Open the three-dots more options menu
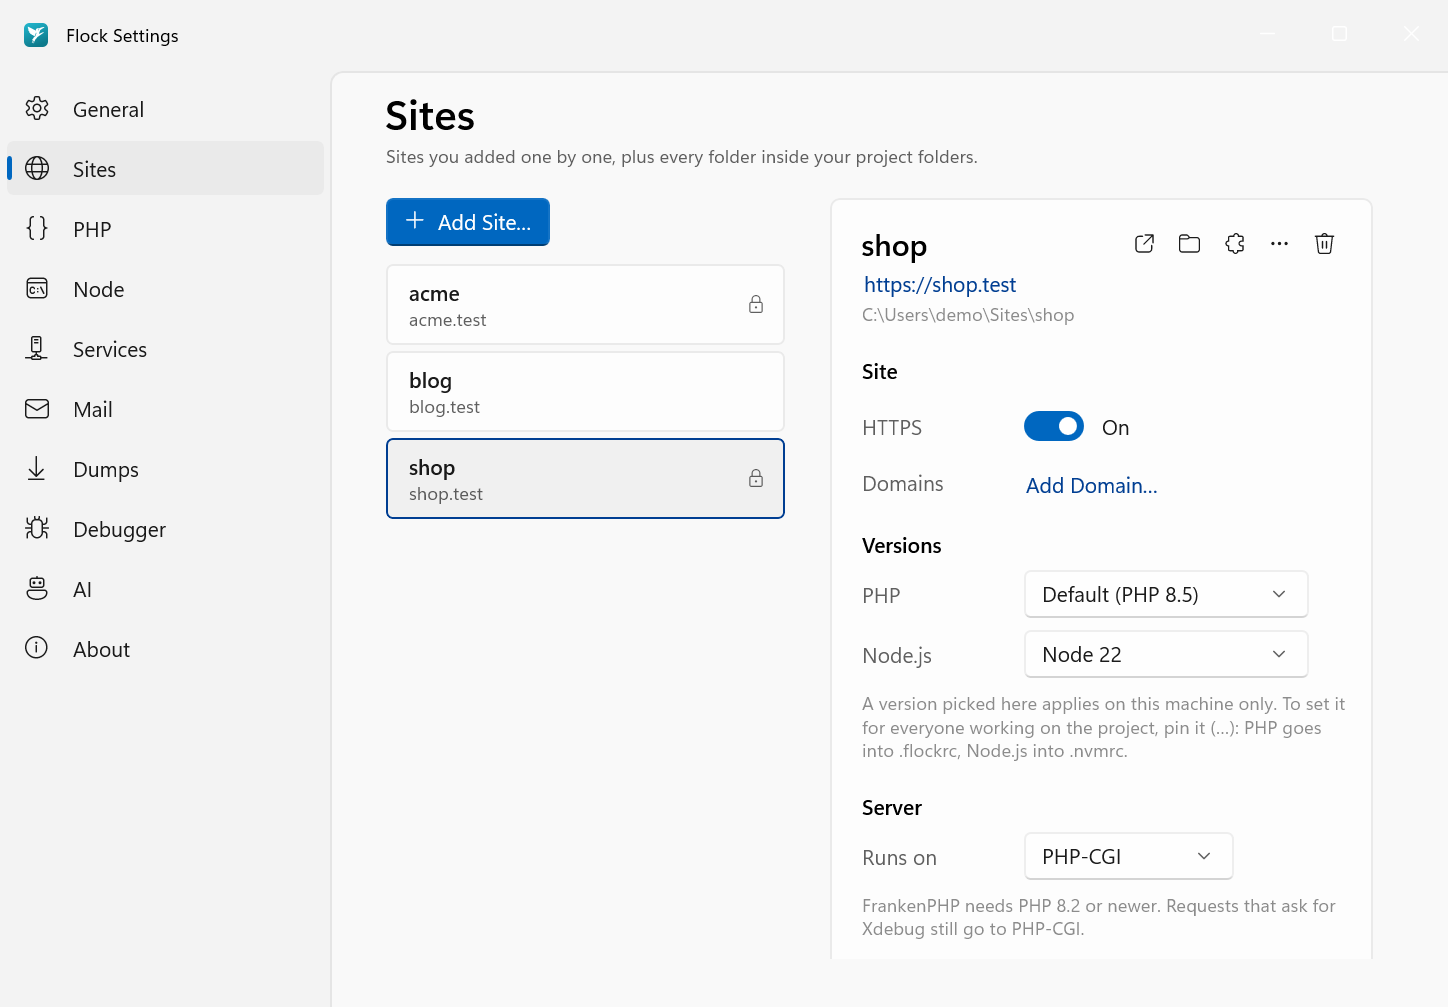The width and height of the screenshot is (1448, 1007). (1279, 244)
